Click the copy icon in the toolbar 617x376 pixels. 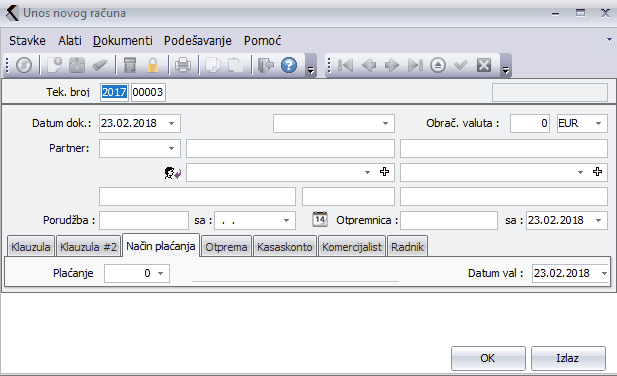point(213,65)
